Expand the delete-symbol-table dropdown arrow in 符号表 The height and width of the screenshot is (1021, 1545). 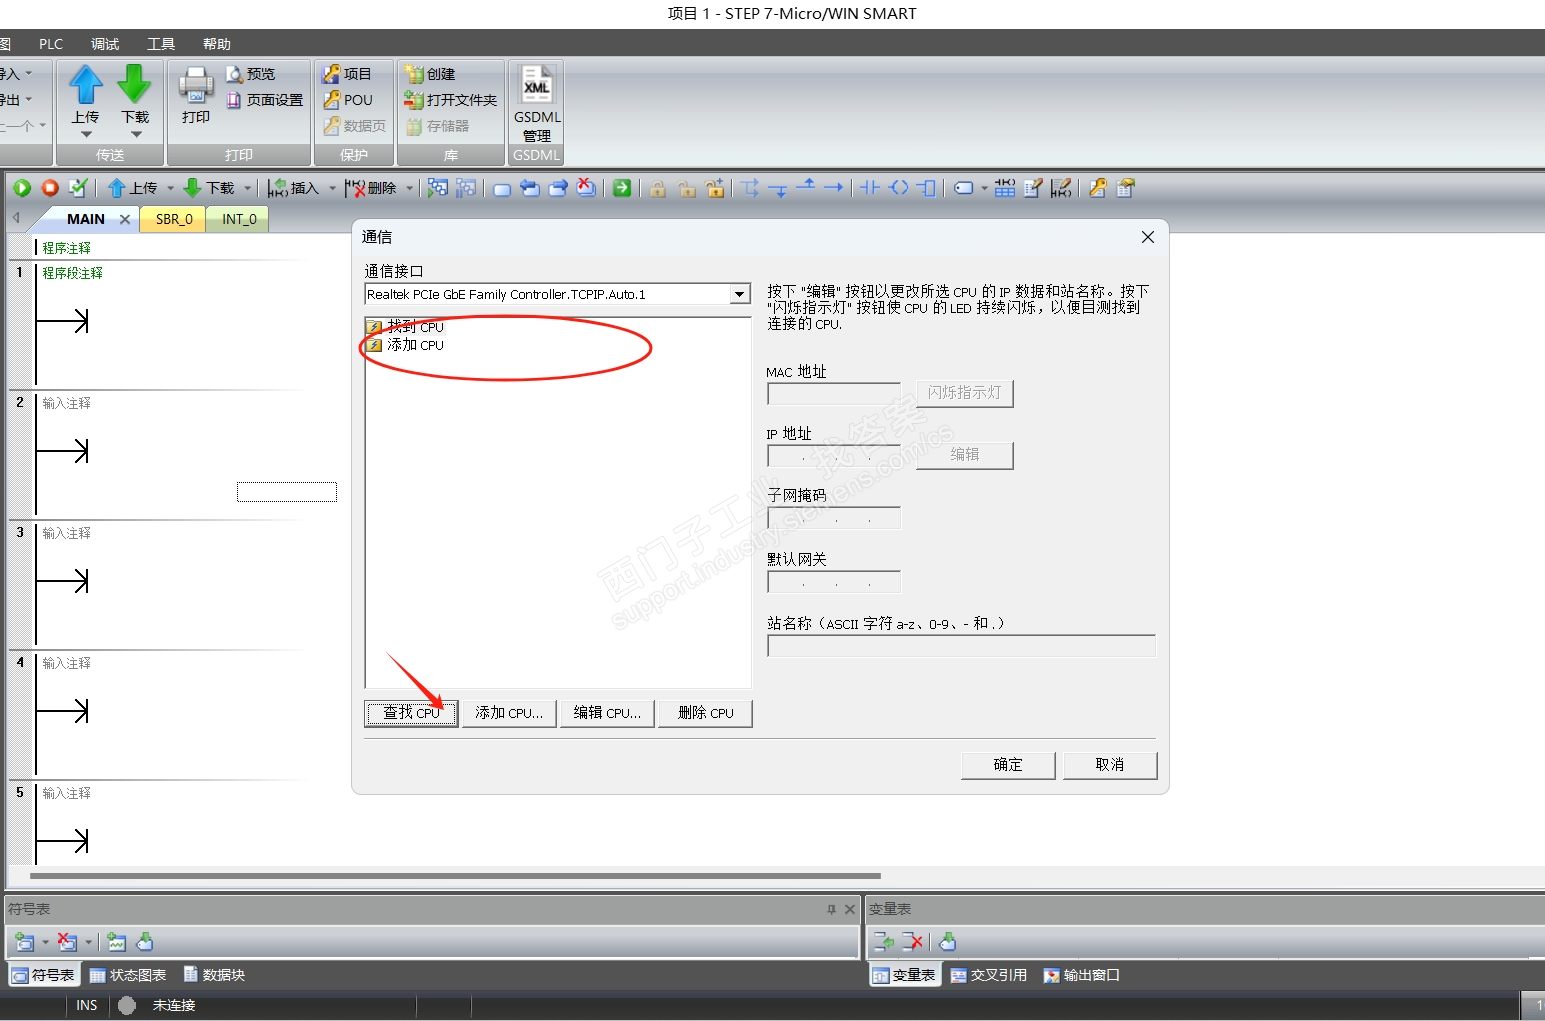tap(88, 942)
